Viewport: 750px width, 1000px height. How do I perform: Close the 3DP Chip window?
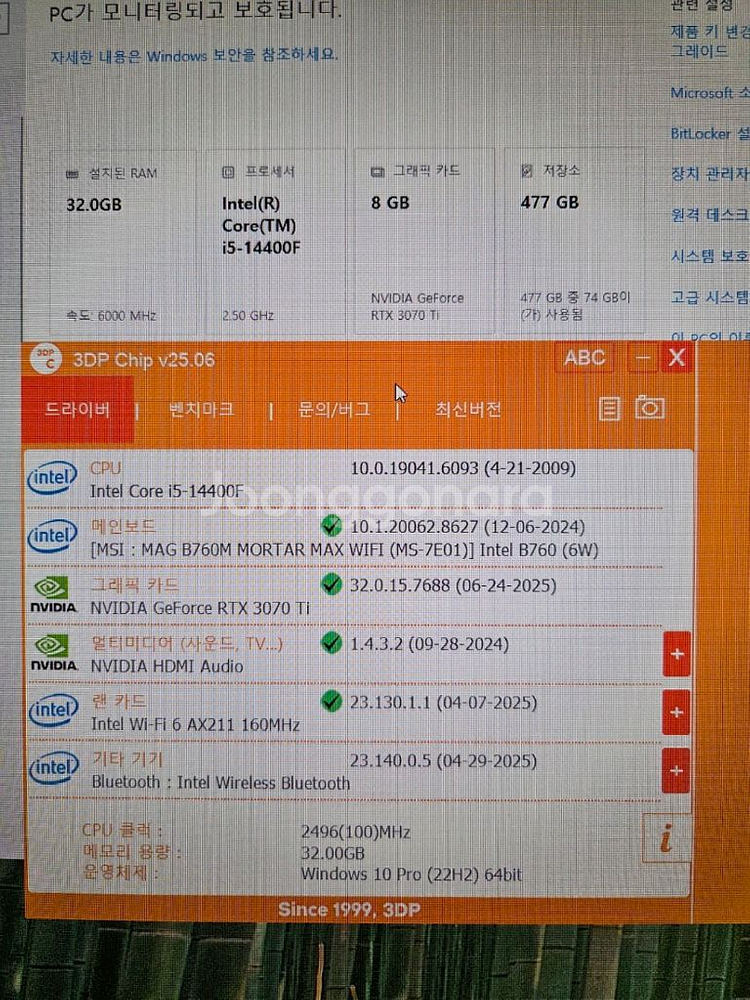pos(676,358)
